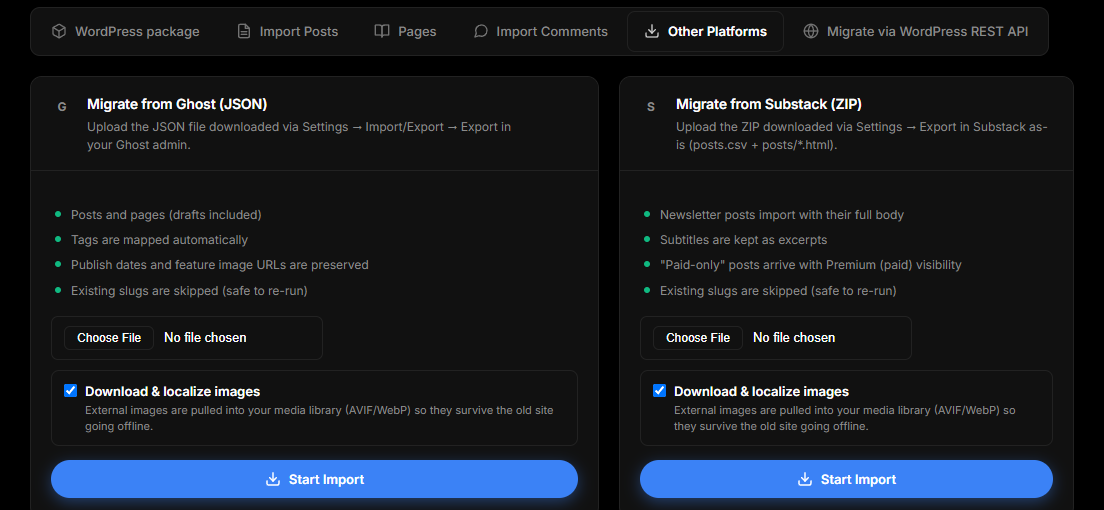Go to Import Comments tab
The image size is (1104, 510).
point(541,32)
